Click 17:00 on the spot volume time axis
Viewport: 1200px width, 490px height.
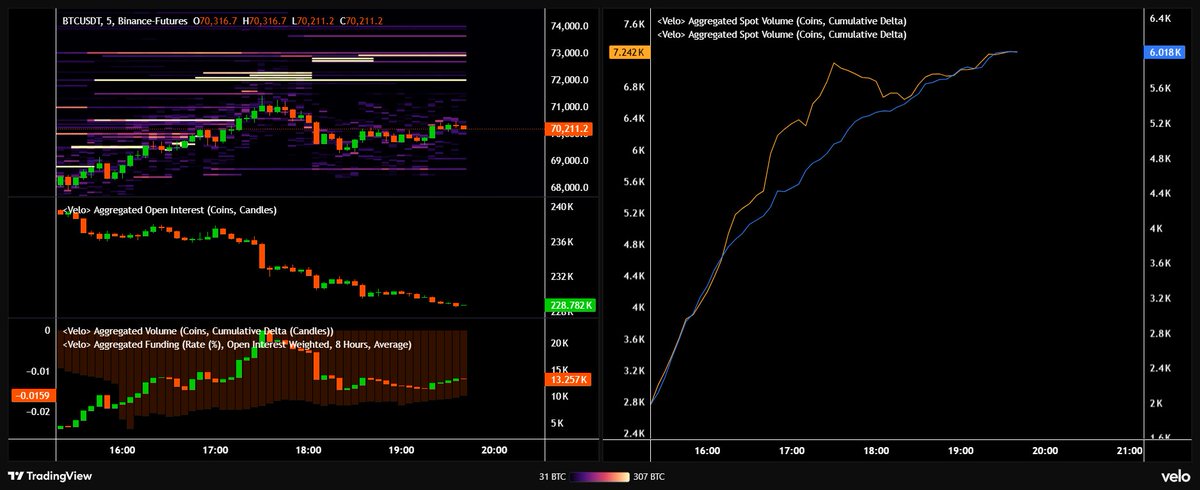click(x=791, y=450)
